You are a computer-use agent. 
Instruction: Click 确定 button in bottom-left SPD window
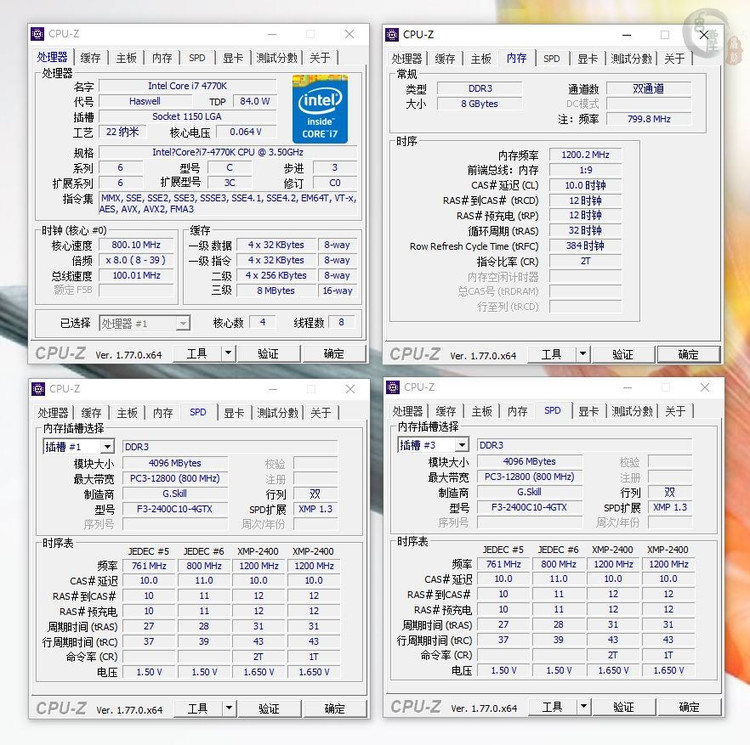(x=335, y=708)
